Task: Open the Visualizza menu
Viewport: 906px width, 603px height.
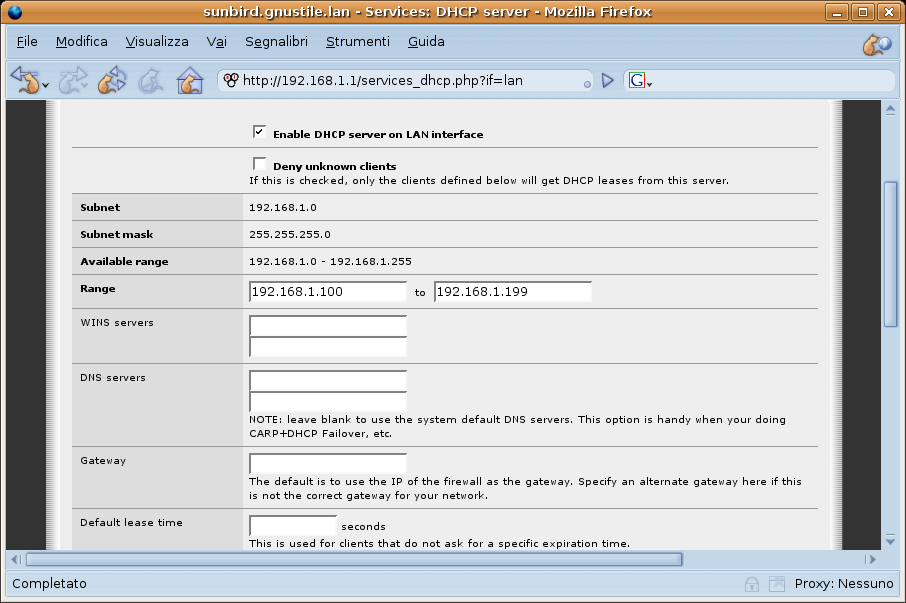Action: (x=157, y=42)
